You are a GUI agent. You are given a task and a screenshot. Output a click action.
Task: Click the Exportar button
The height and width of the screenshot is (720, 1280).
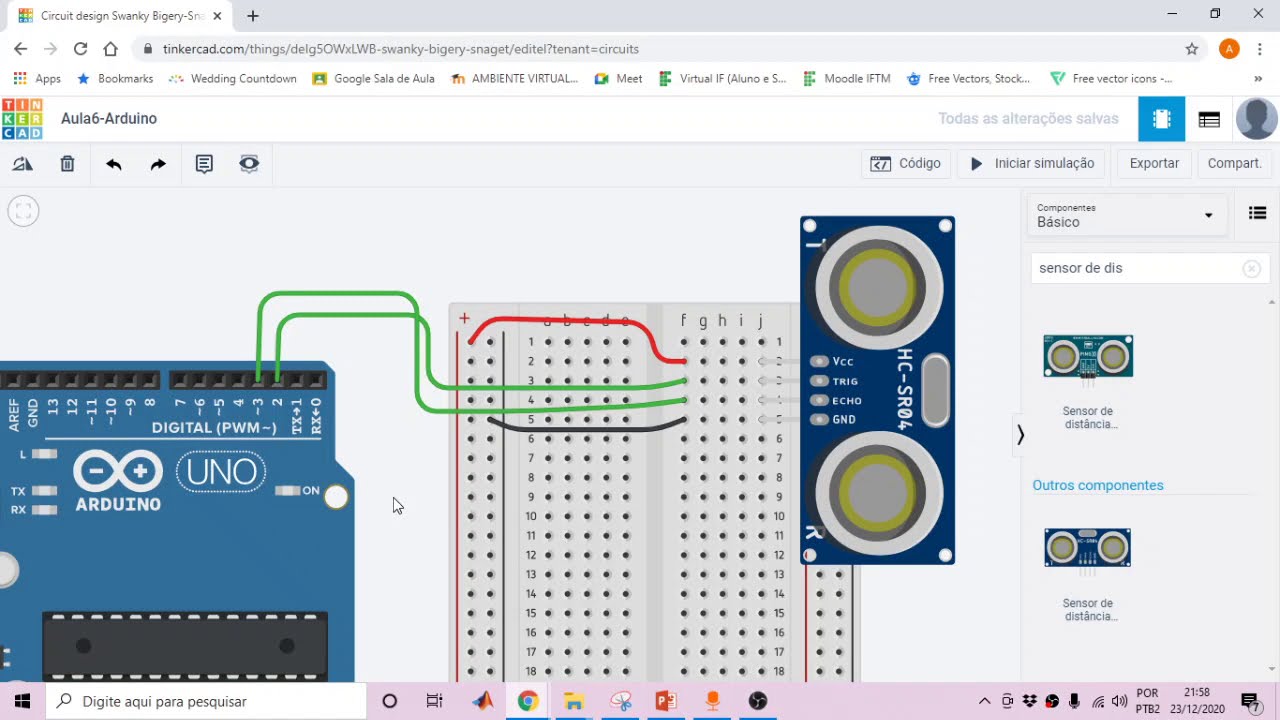[x=1154, y=163]
